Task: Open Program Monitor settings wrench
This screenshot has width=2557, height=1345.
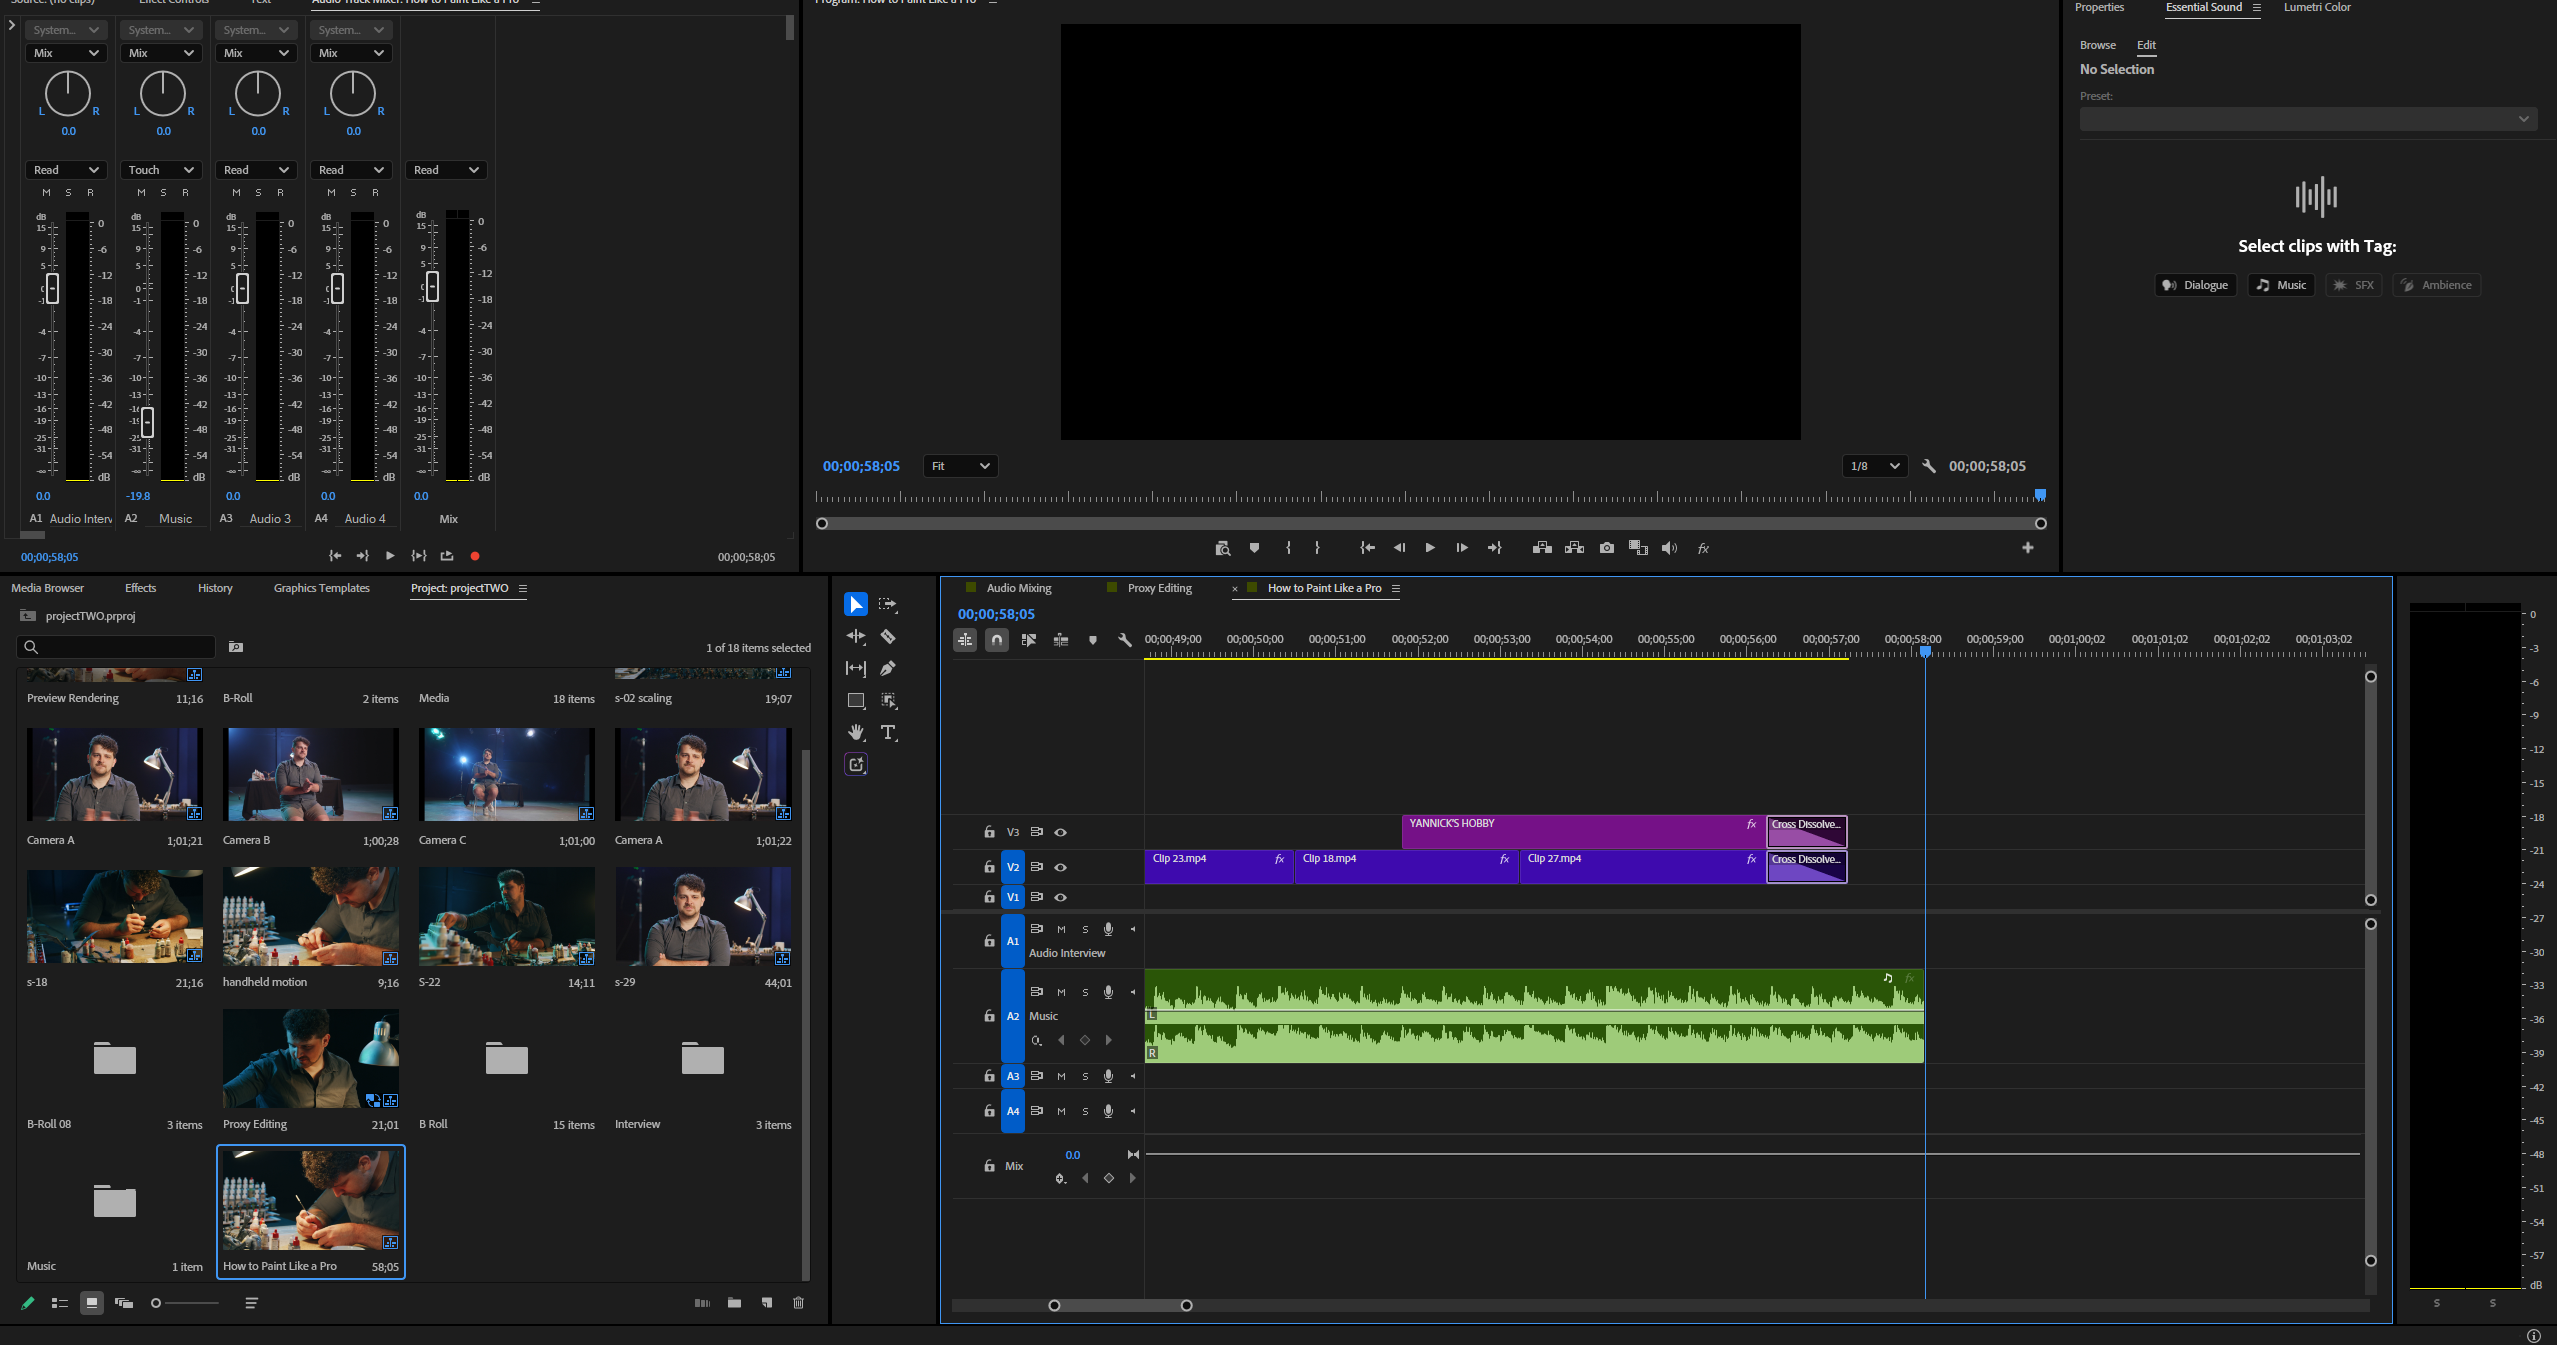Action: (x=1929, y=466)
